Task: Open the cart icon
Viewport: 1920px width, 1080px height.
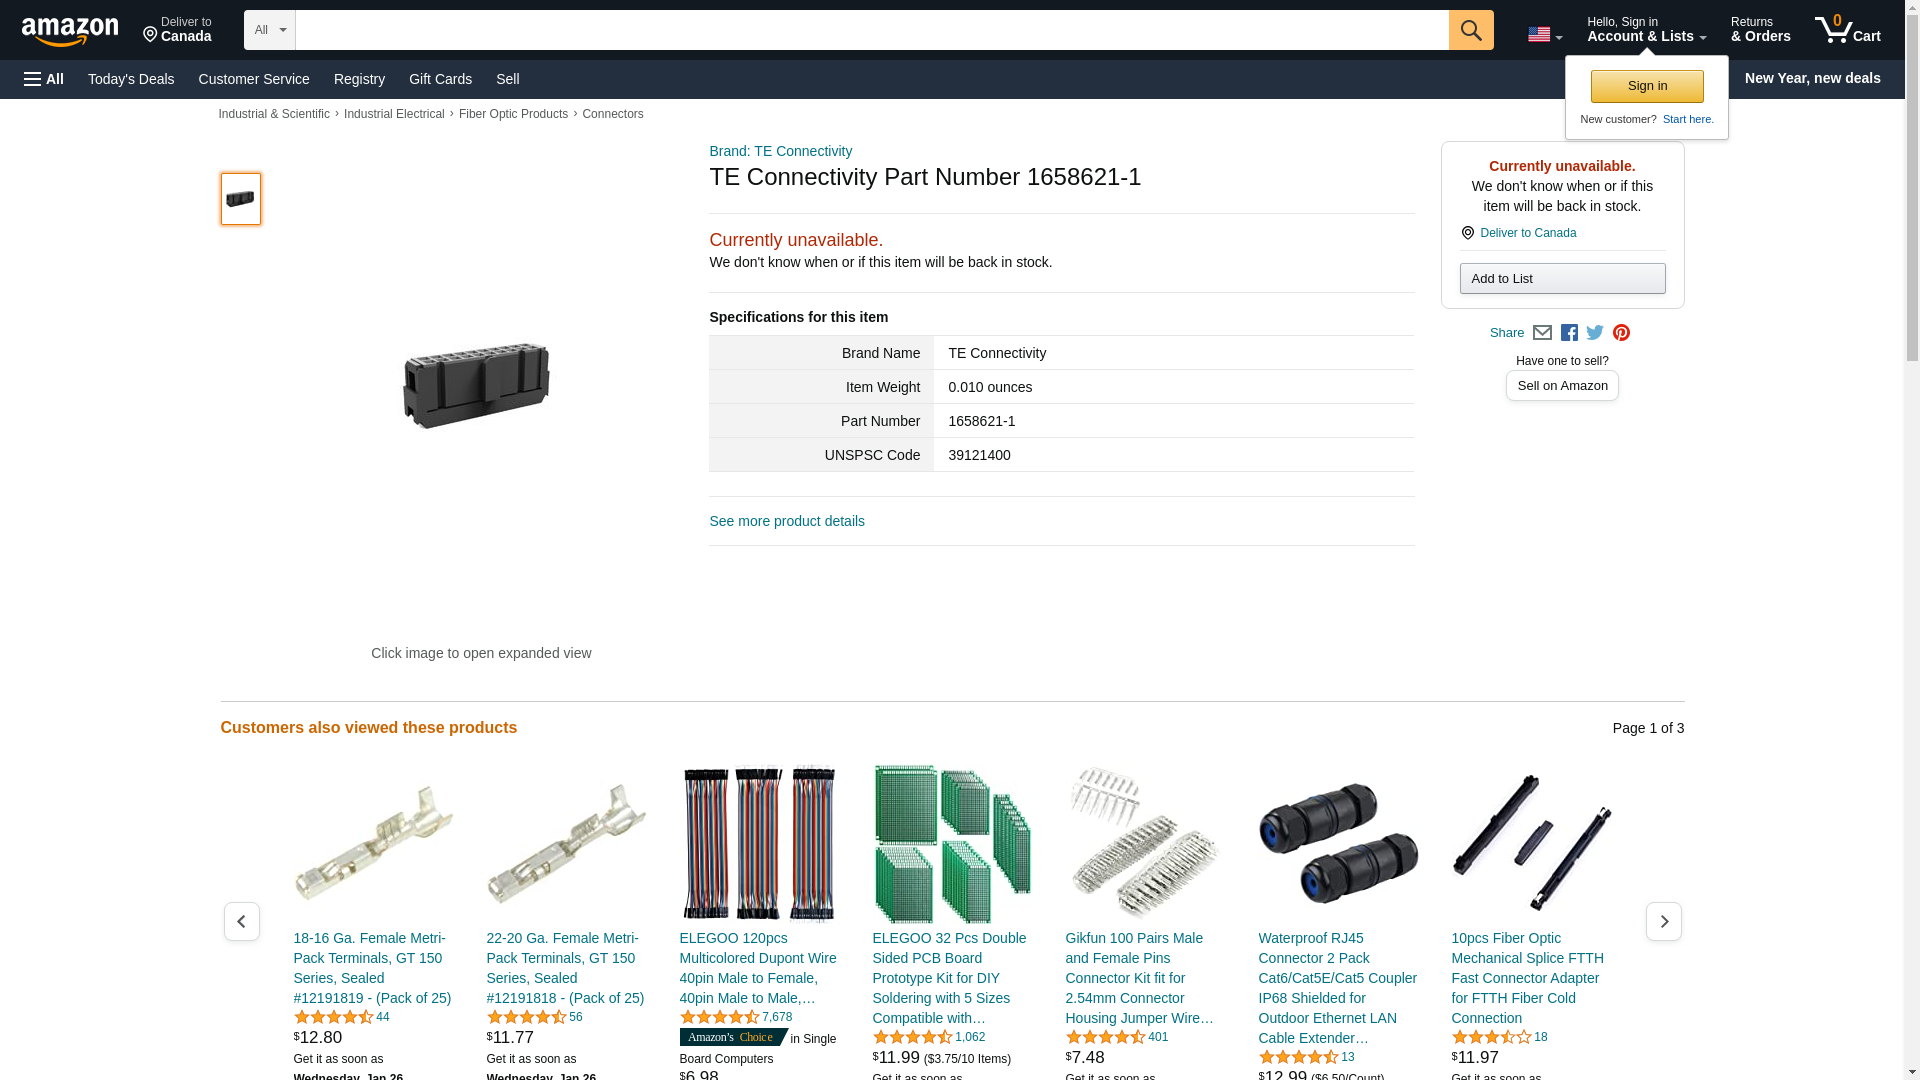Action: 1847,30
